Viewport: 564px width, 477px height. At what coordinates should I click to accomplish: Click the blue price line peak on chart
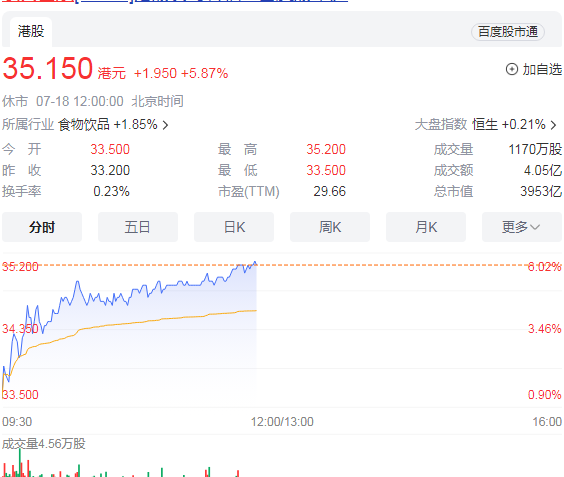point(255,263)
